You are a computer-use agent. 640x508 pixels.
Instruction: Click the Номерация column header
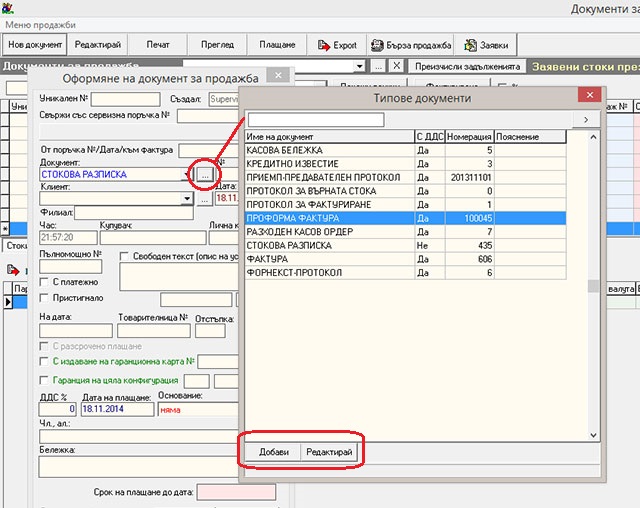[x=469, y=137]
